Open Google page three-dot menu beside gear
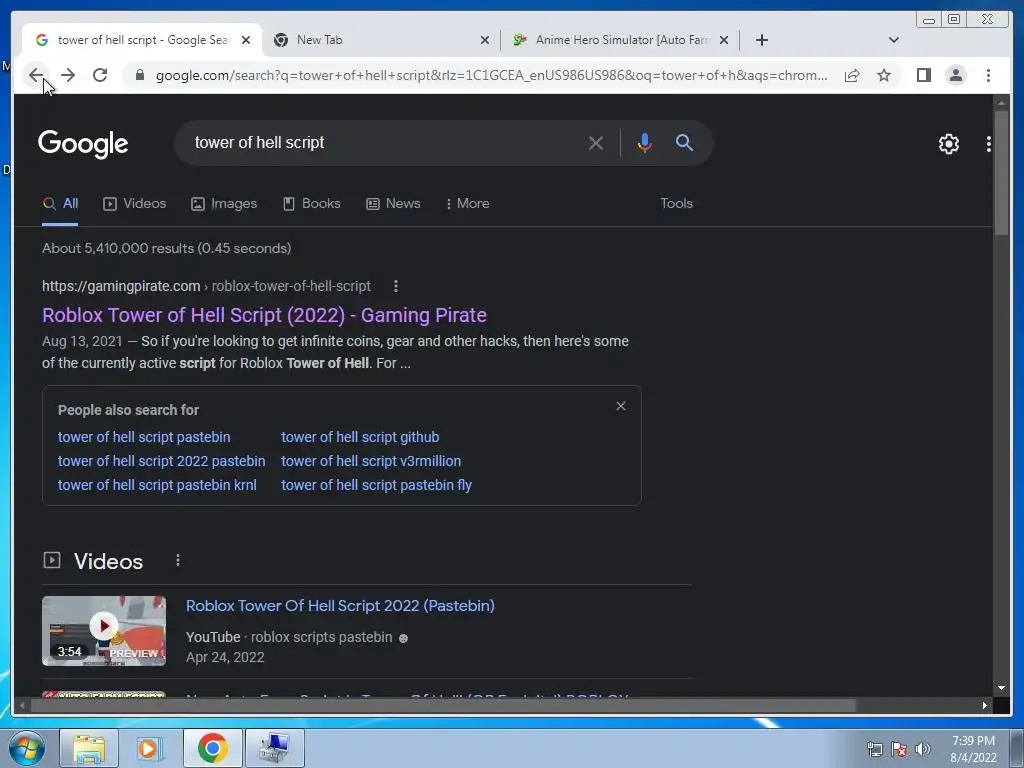 (989, 144)
